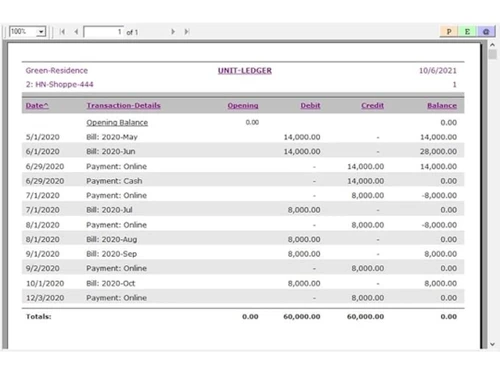Select the '2: HN-Shoppe-444' unit text
Image resolution: width=500 pixels, height=375 pixels.
pyautogui.click(x=60, y=84)
